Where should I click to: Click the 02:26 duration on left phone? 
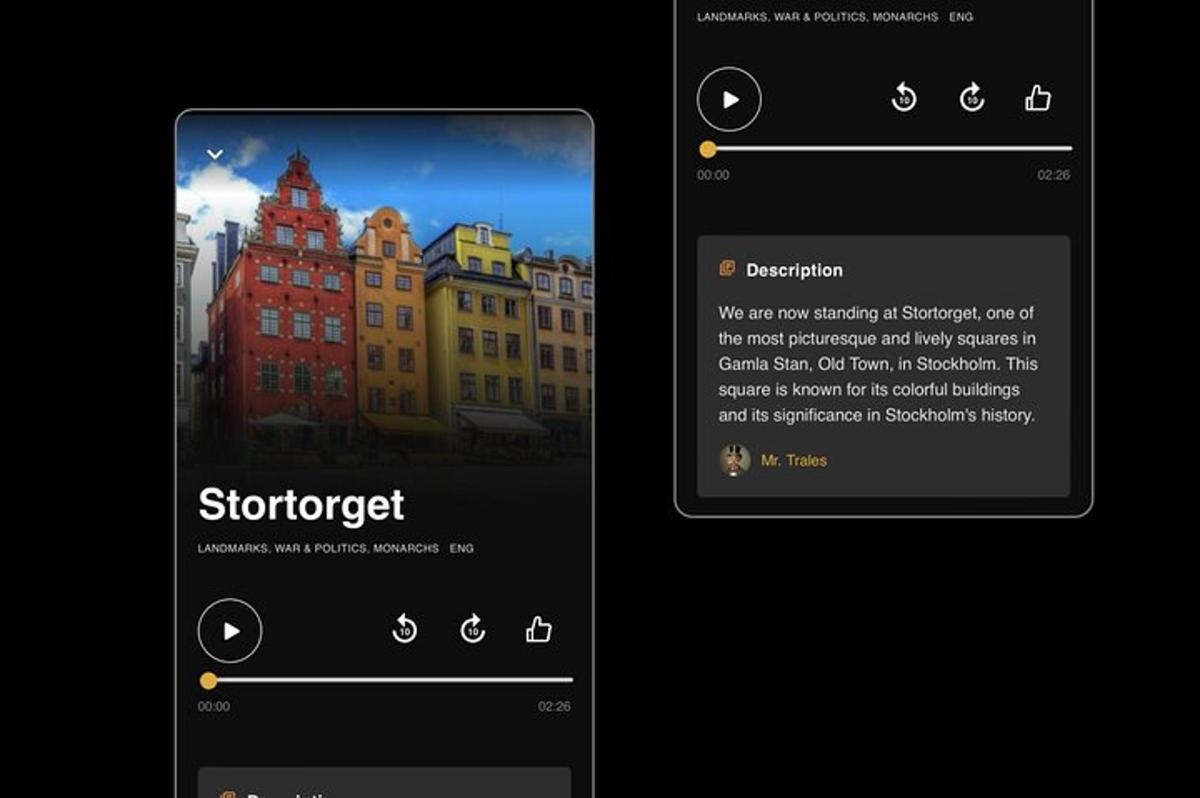click(554, 706)
